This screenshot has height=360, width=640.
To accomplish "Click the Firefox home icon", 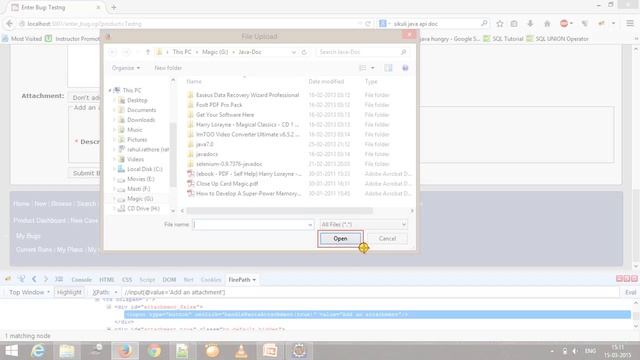I will pos(547,24).
